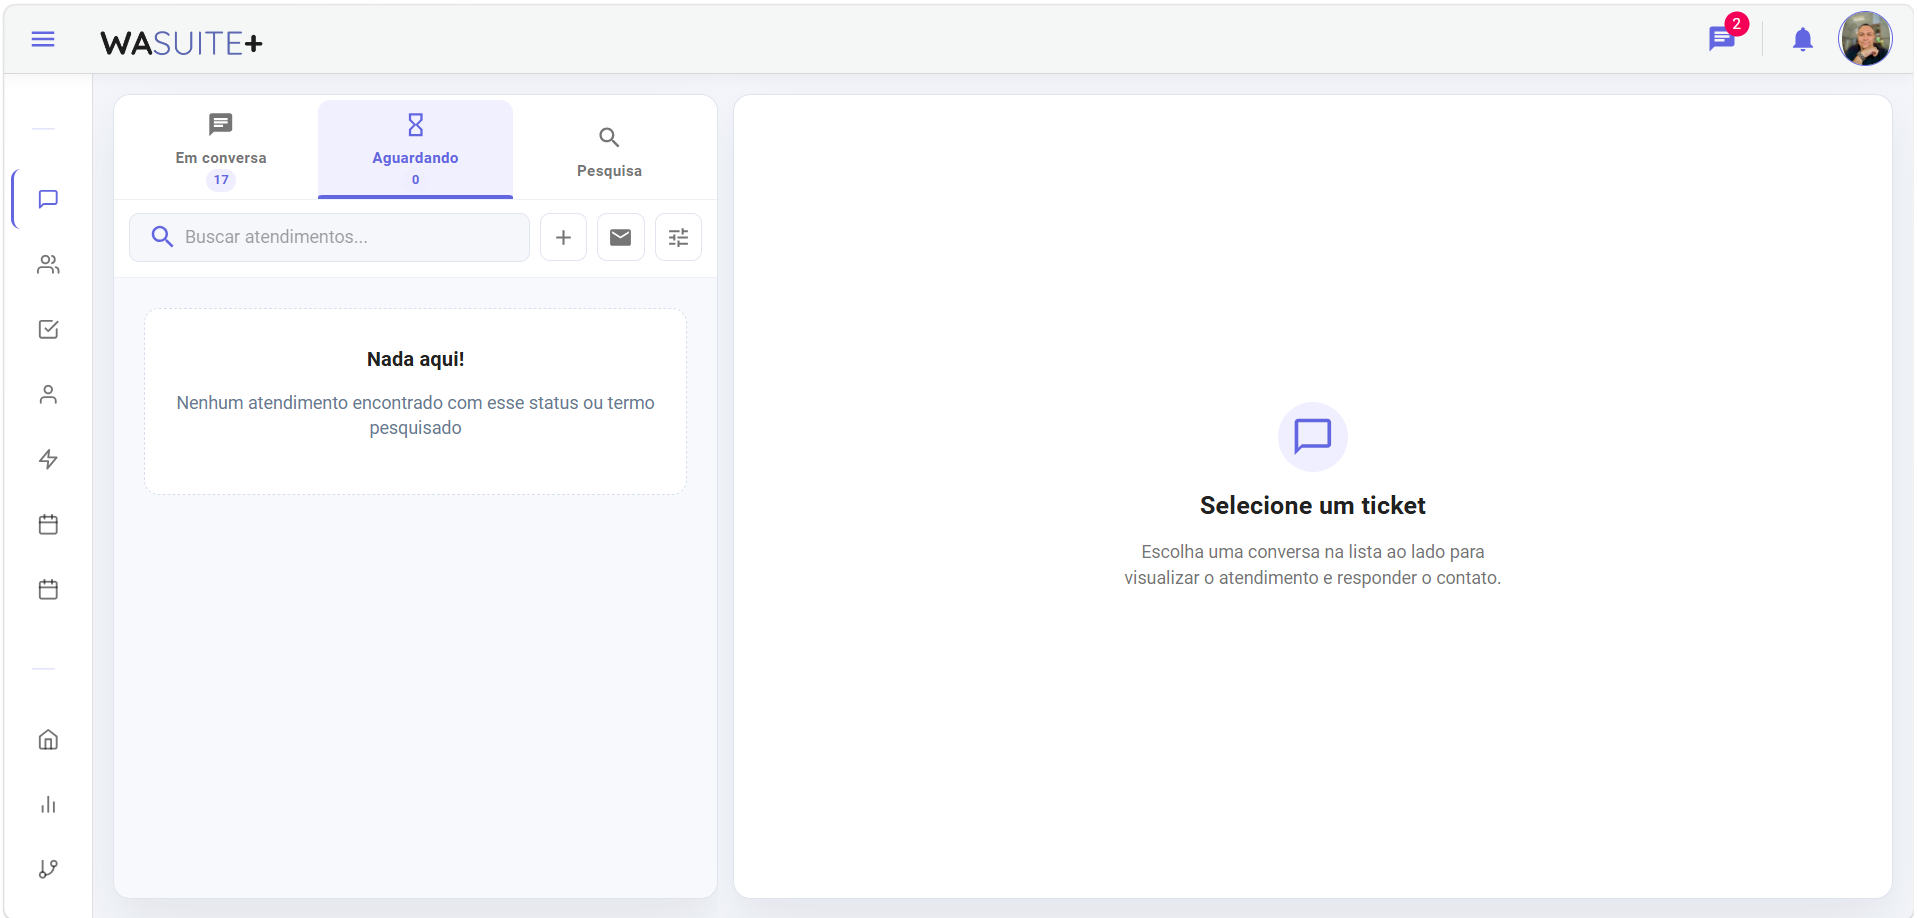Open the git branch sidebar icon
Viewport: 1917px width, 918px height.
point(48,869)
